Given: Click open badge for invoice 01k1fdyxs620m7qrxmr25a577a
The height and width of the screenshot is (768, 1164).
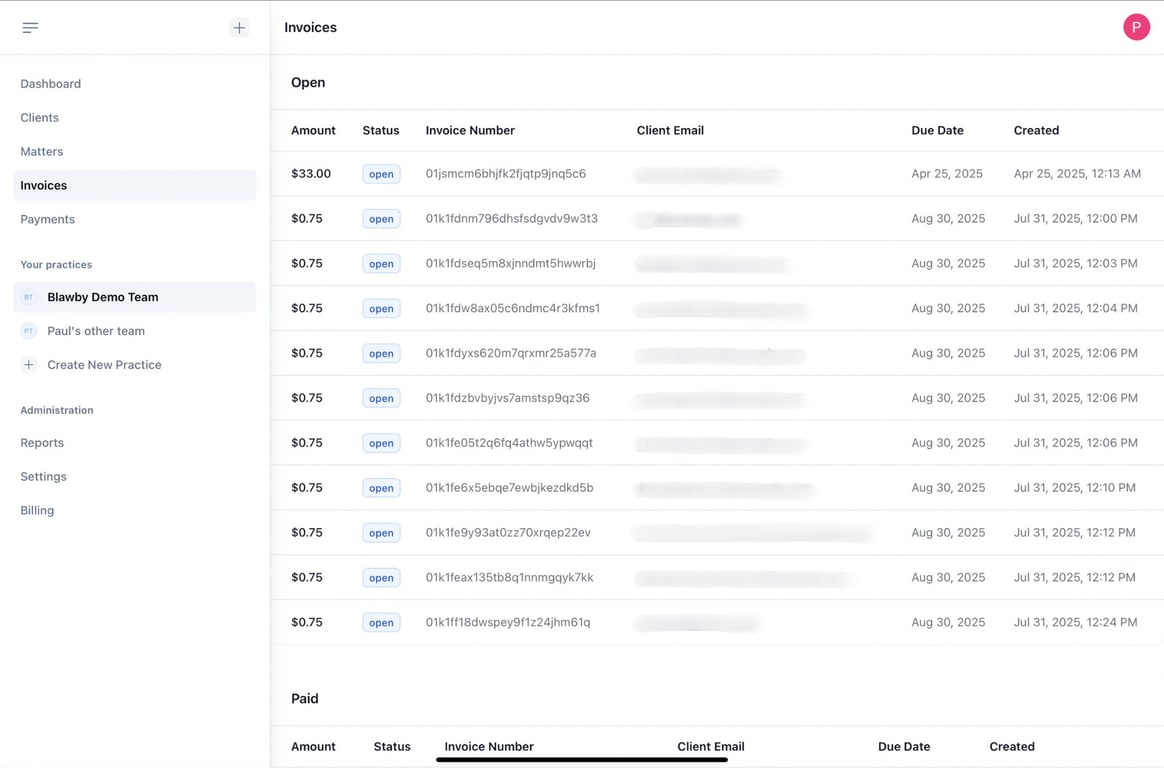Looking at the screenshot, I should click(x=381, y=353).
